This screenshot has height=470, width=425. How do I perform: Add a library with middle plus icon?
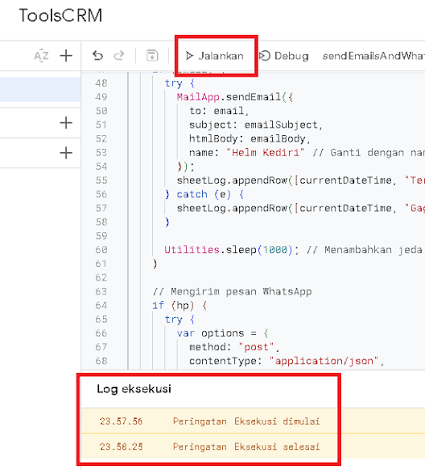coord(66,123)
